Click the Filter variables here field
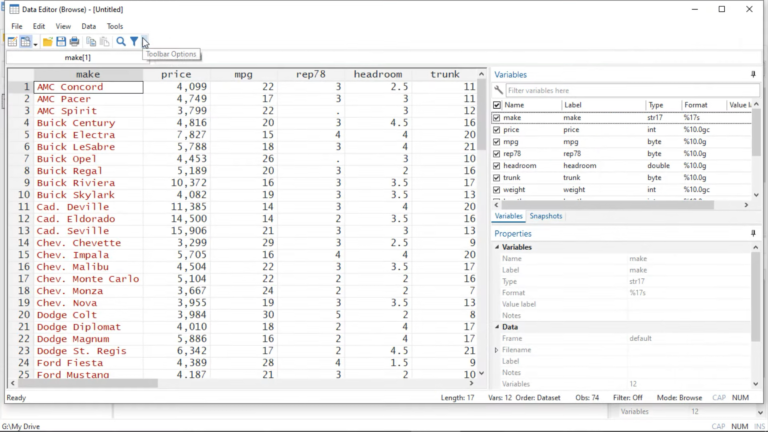The image size is (768, 432). [632, 91]
